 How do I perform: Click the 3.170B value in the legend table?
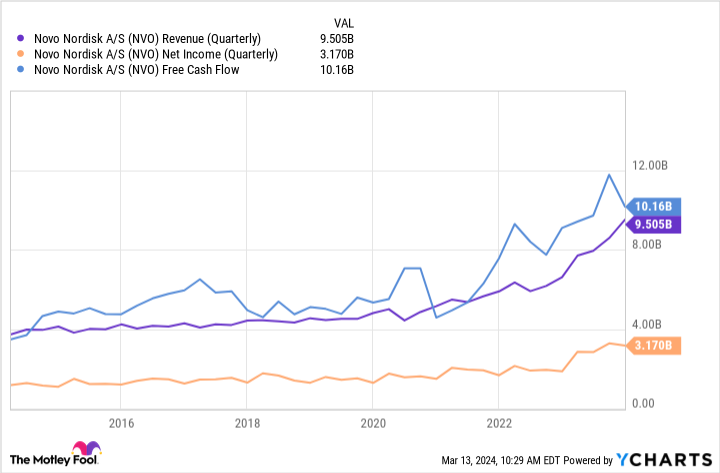point(337,54)
